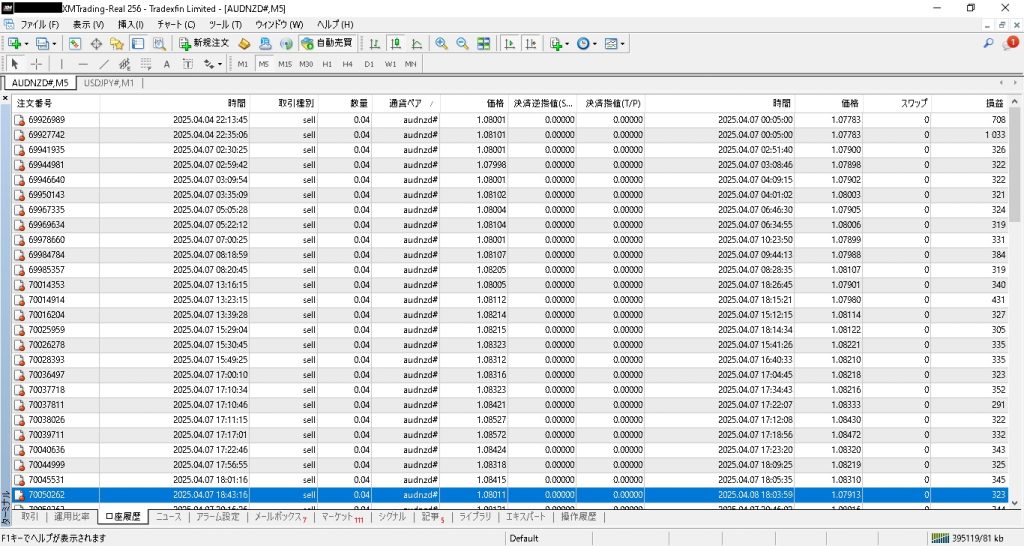The width and height of the screenshot is (1024, 546).
Task: Click the zoom in magnifier icon
Action: pyautogui.click(x=441, y=44)
